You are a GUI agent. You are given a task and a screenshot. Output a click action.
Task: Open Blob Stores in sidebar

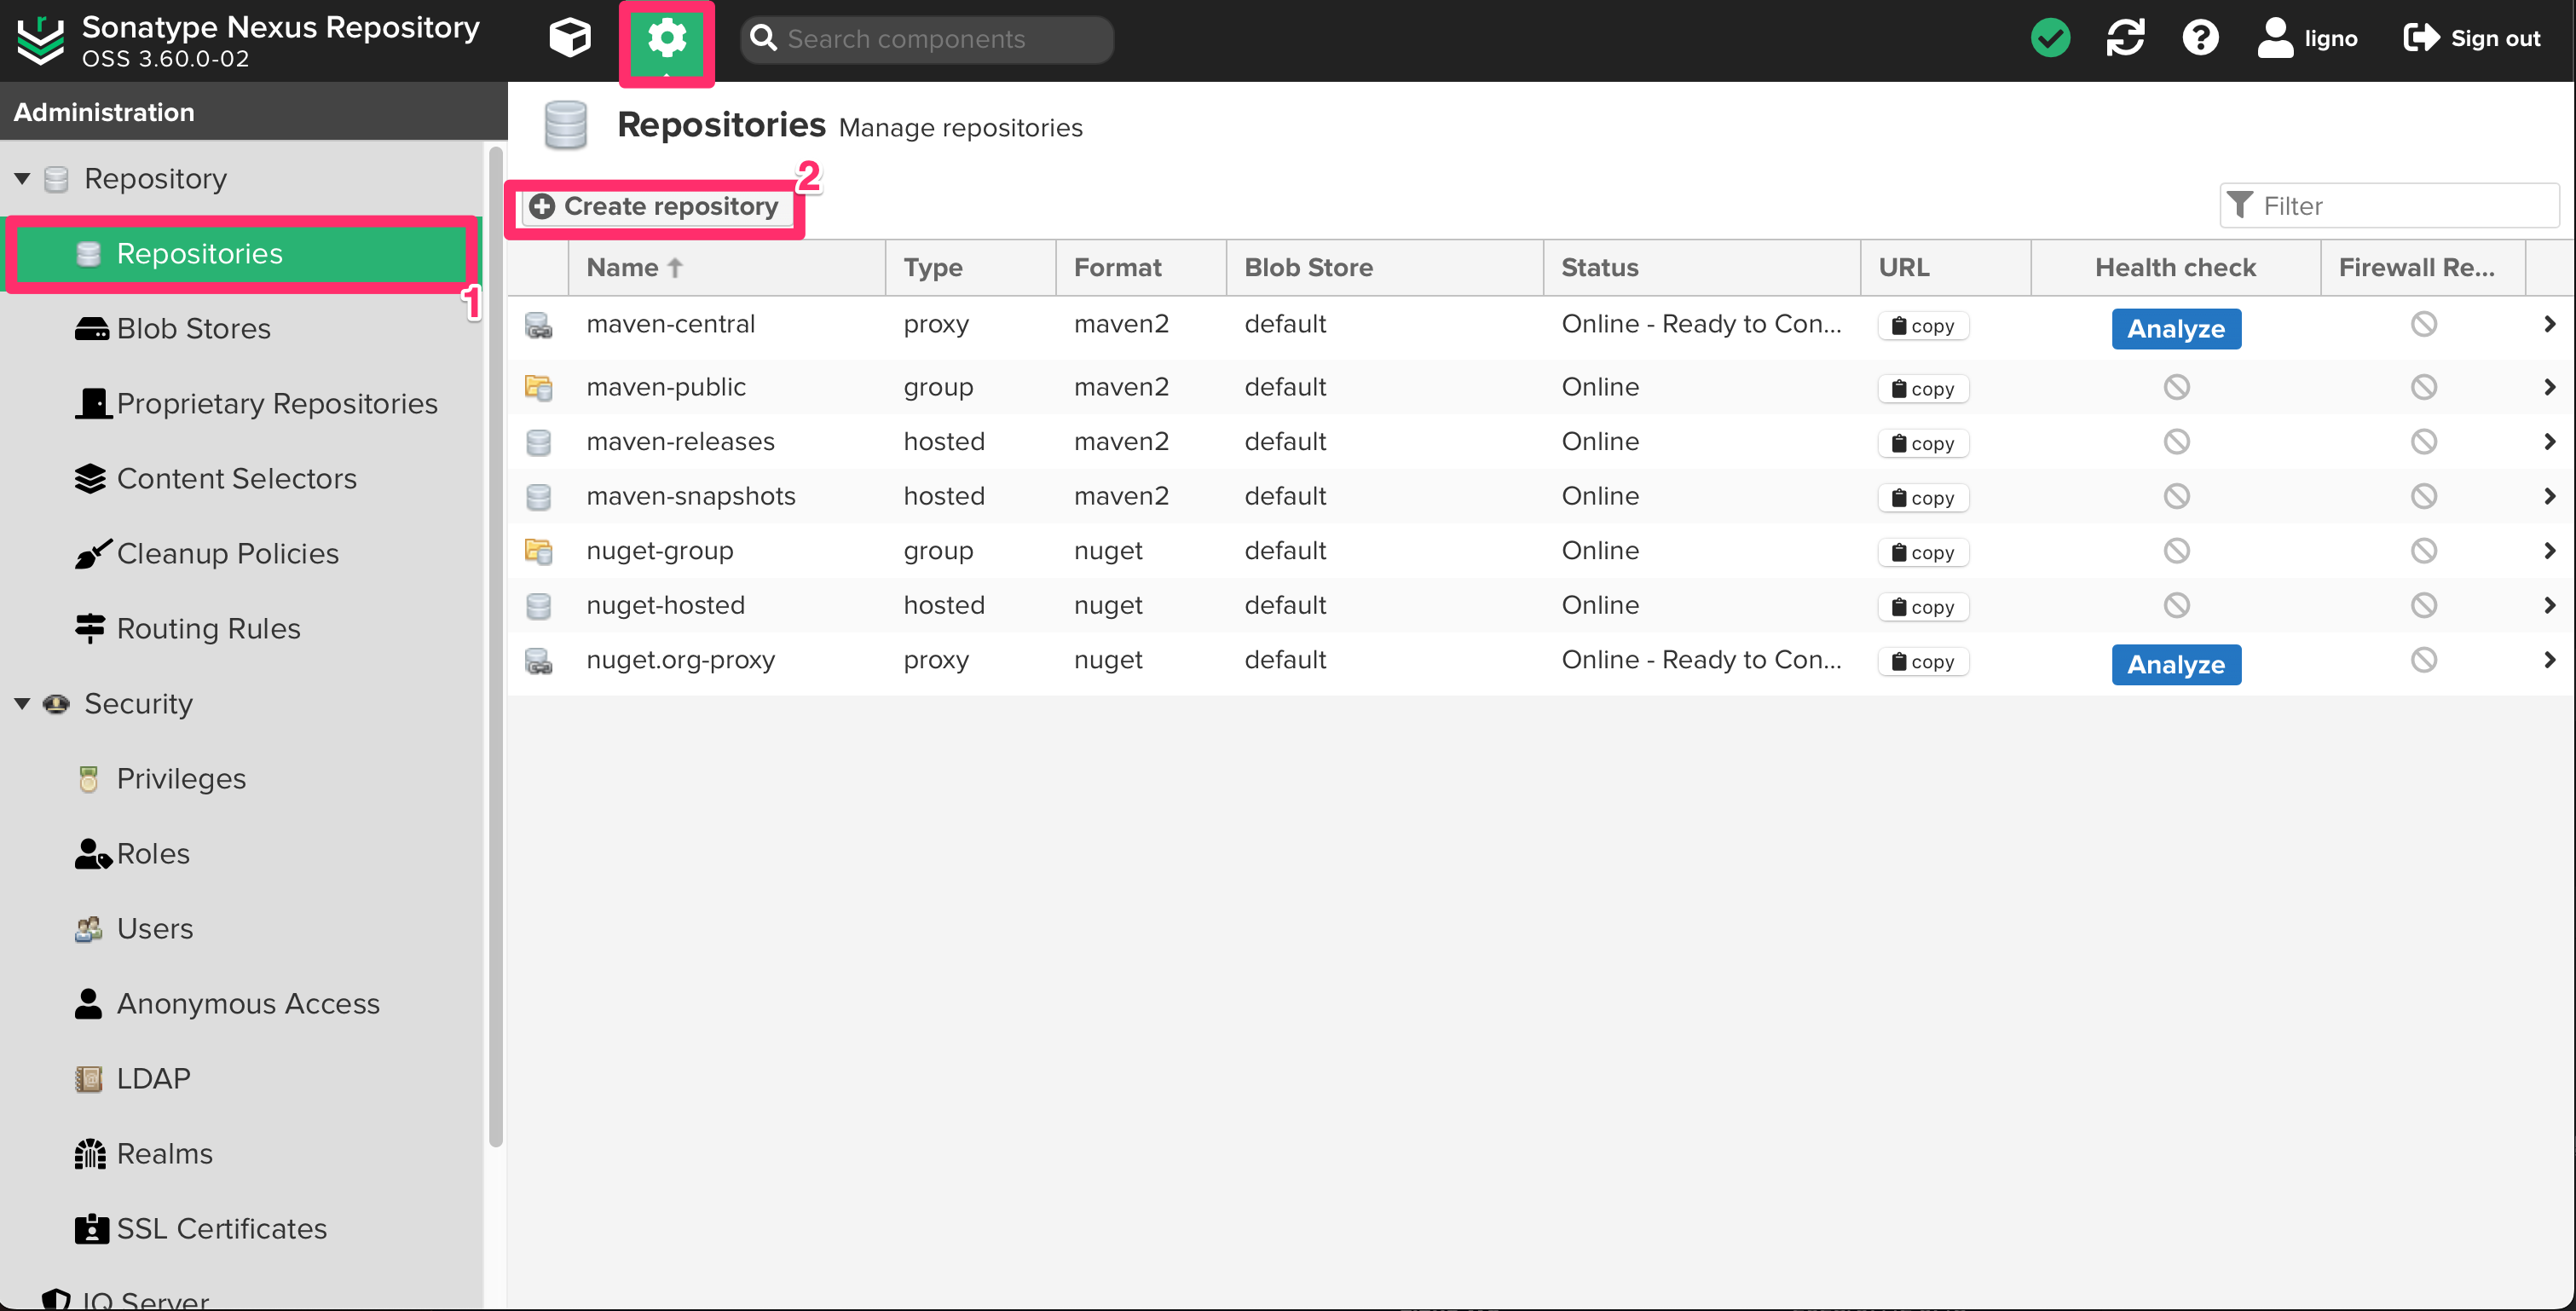click(193, 328)
